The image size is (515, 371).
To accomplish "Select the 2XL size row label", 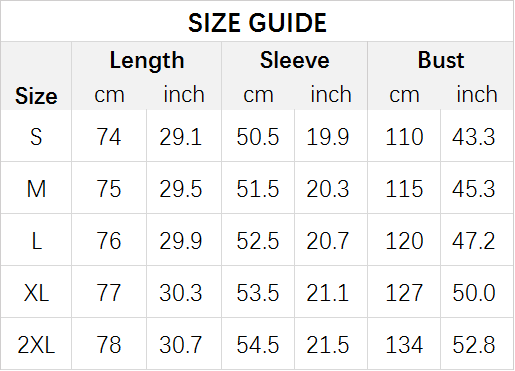I will 36,345.
